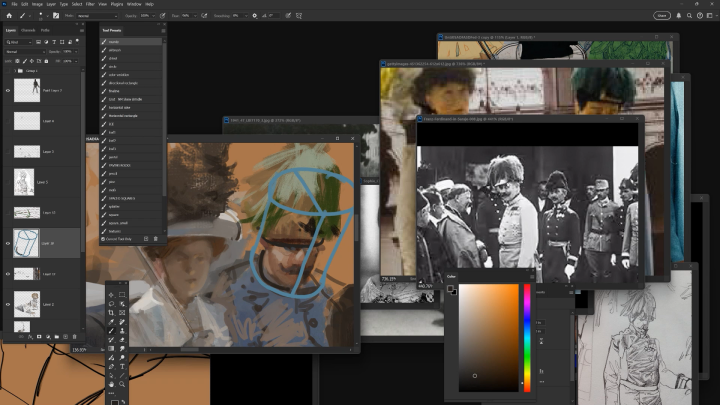Show the Layer 12 layer

click(x=8, y=213)
